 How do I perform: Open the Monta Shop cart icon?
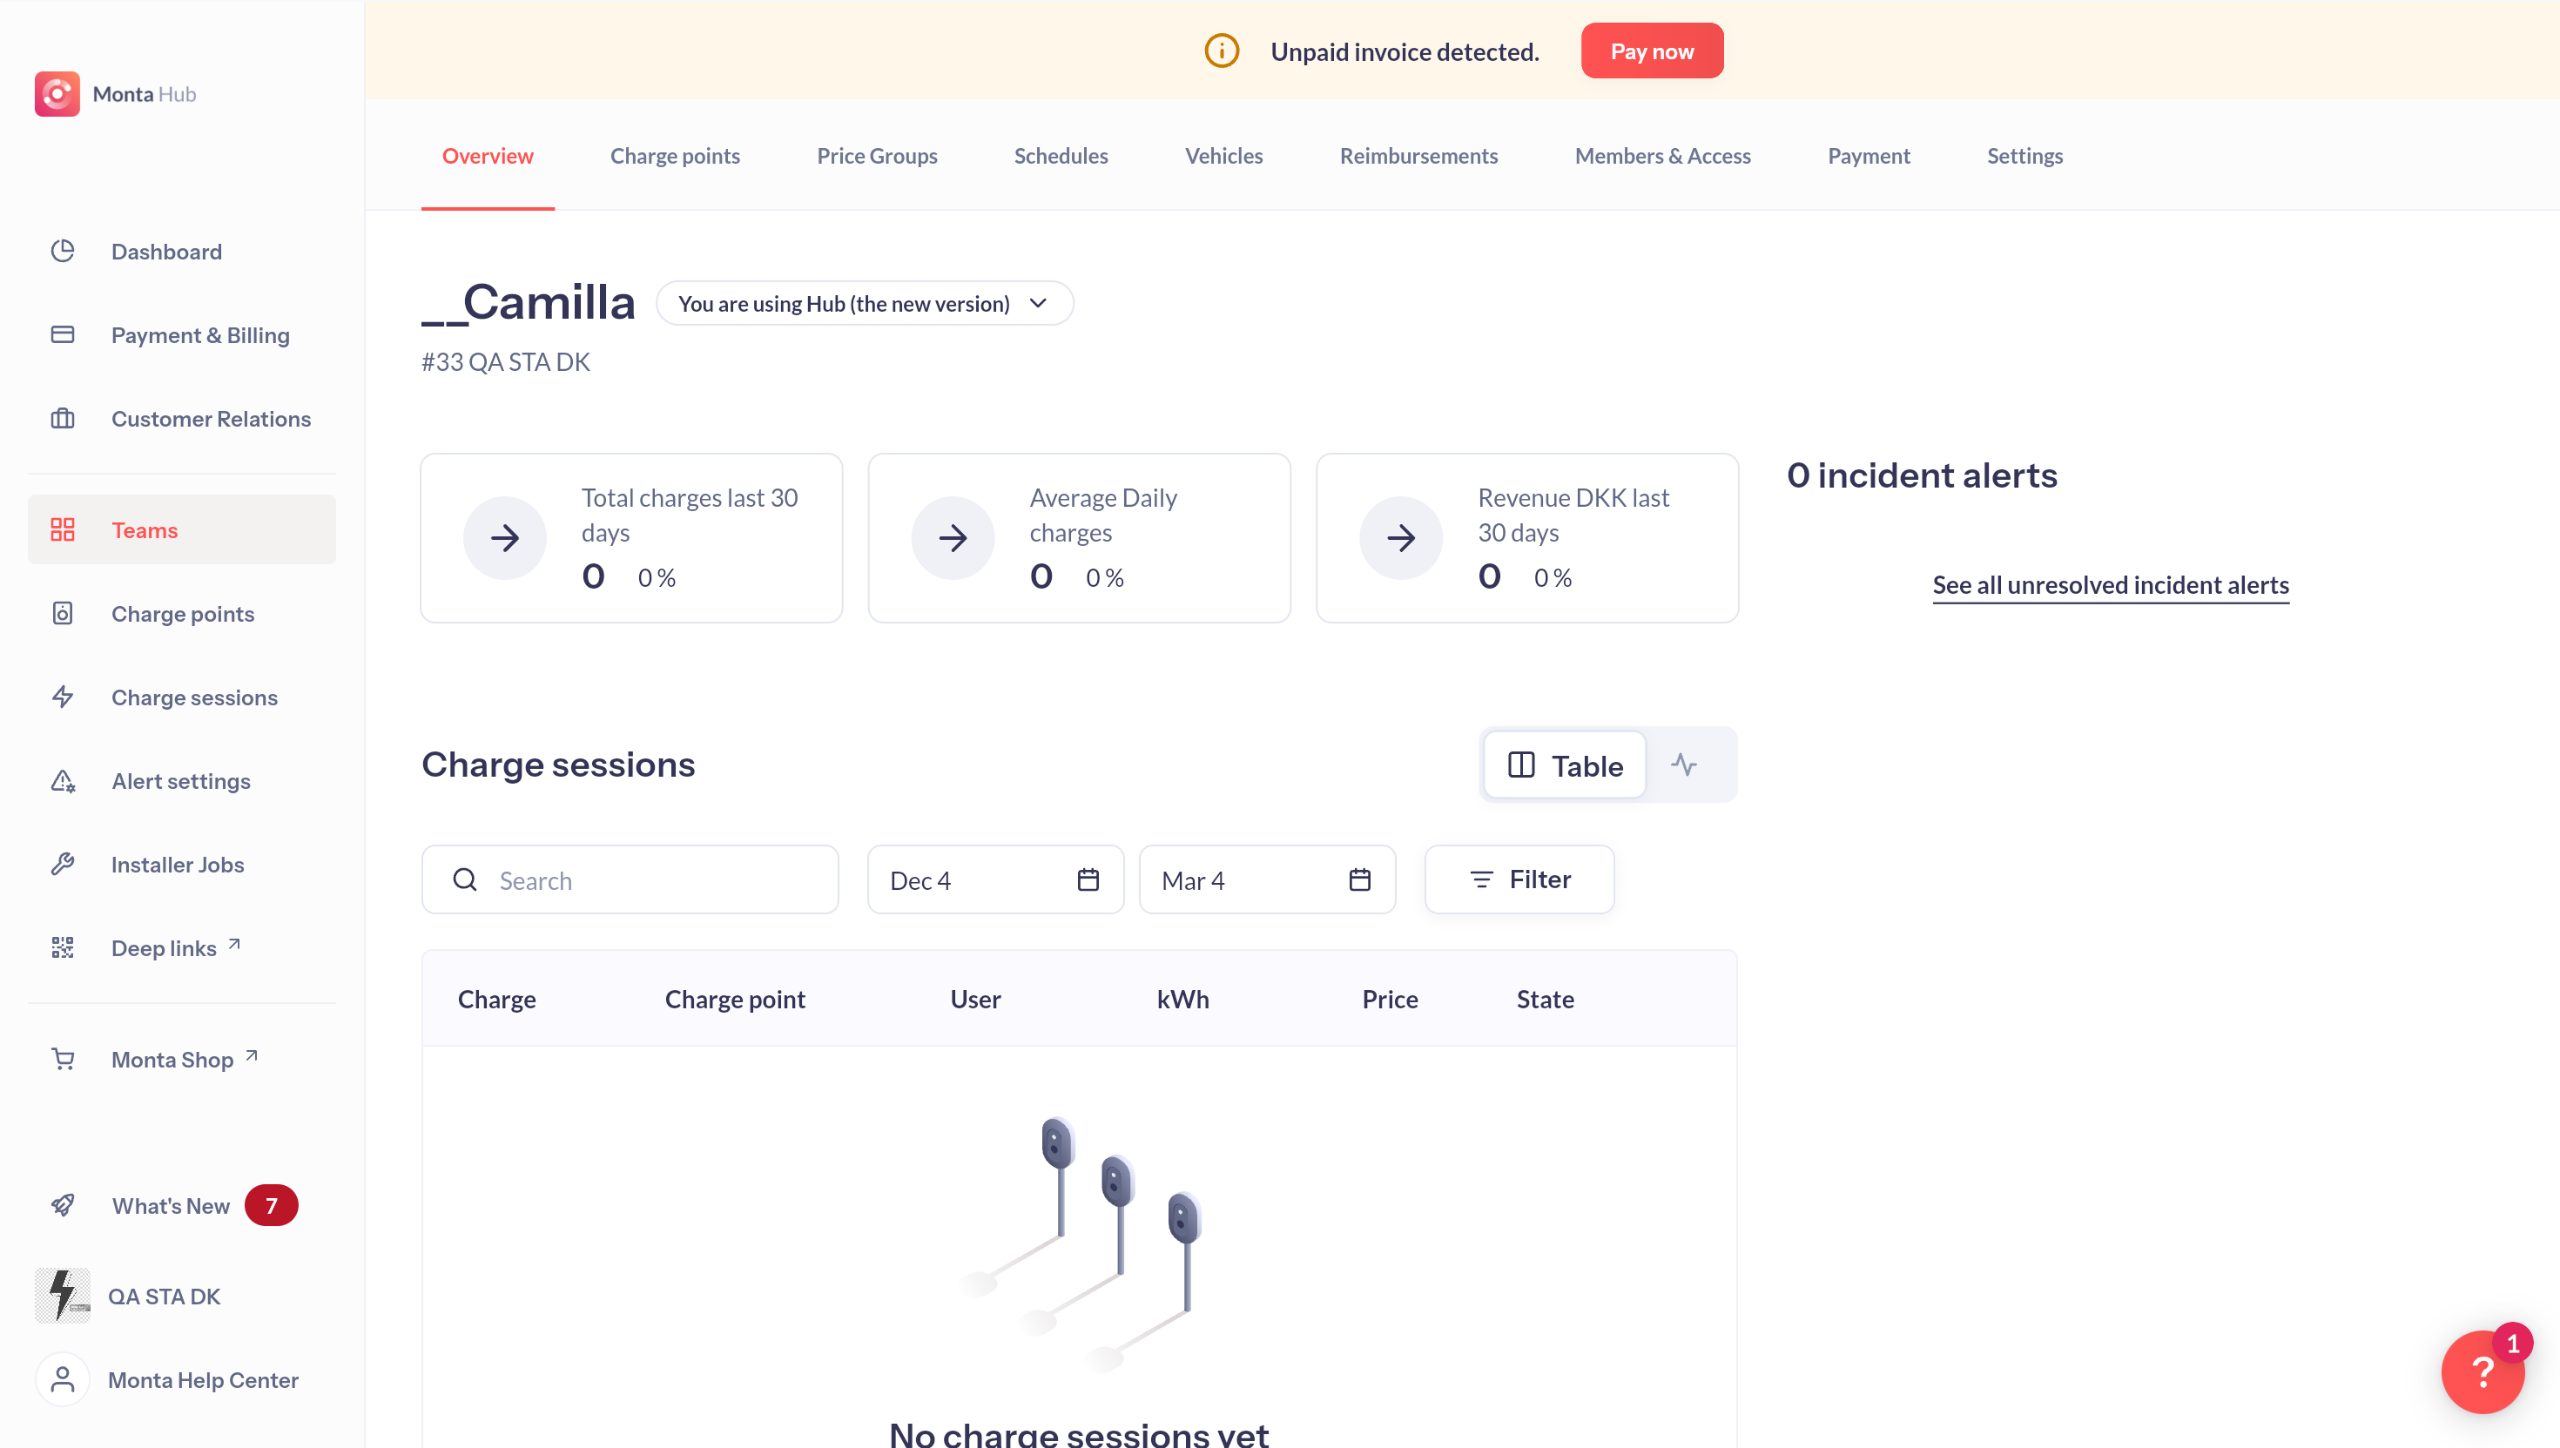(x=63, y=1059)
